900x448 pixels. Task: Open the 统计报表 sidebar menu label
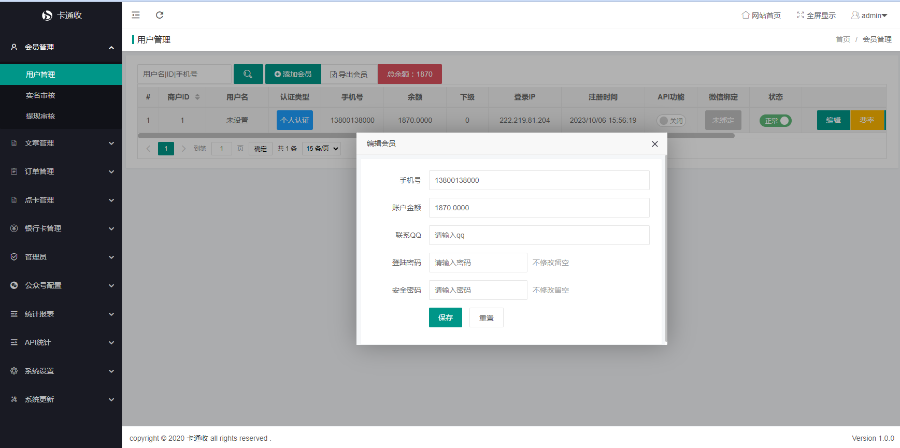40,314
